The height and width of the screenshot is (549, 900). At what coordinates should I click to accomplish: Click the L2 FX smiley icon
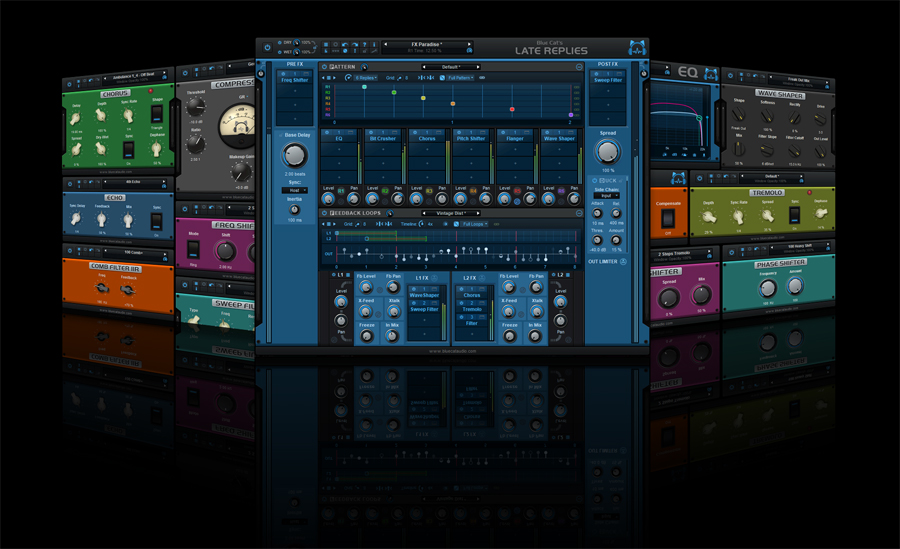tap(483, 278)
